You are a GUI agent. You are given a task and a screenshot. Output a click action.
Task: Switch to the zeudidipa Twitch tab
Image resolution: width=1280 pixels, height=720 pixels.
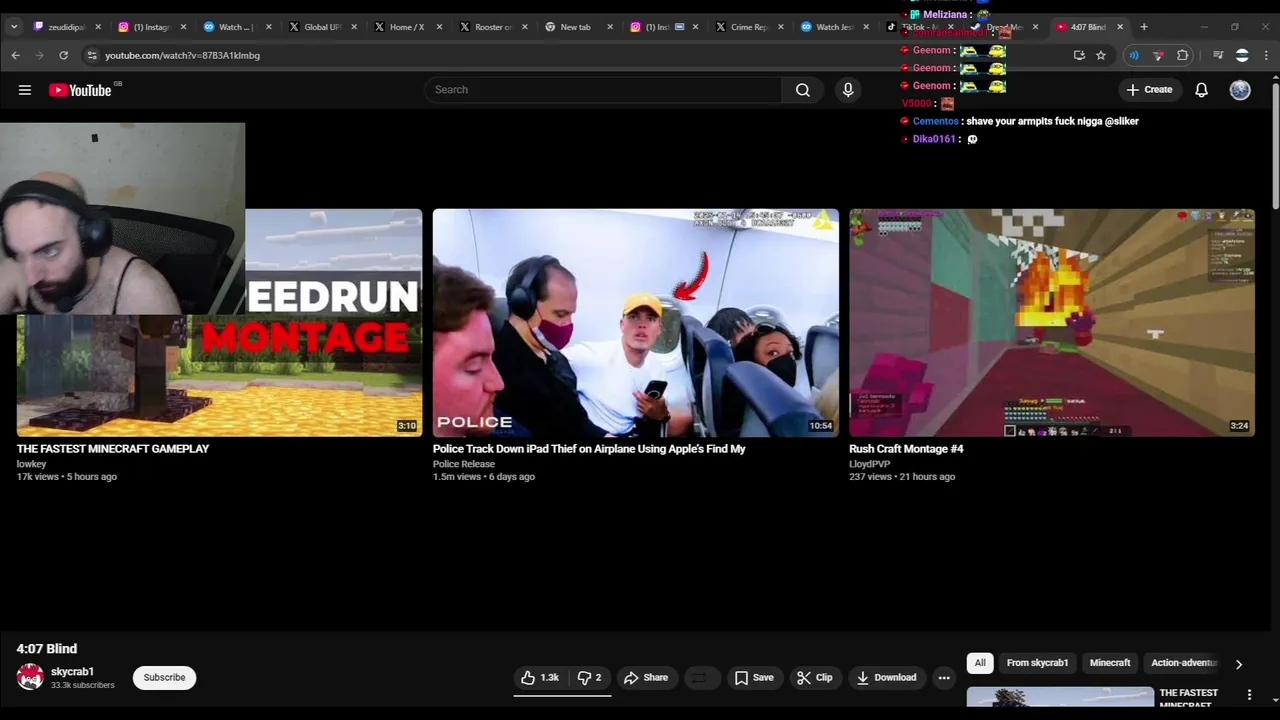click(x=66, y=27)
